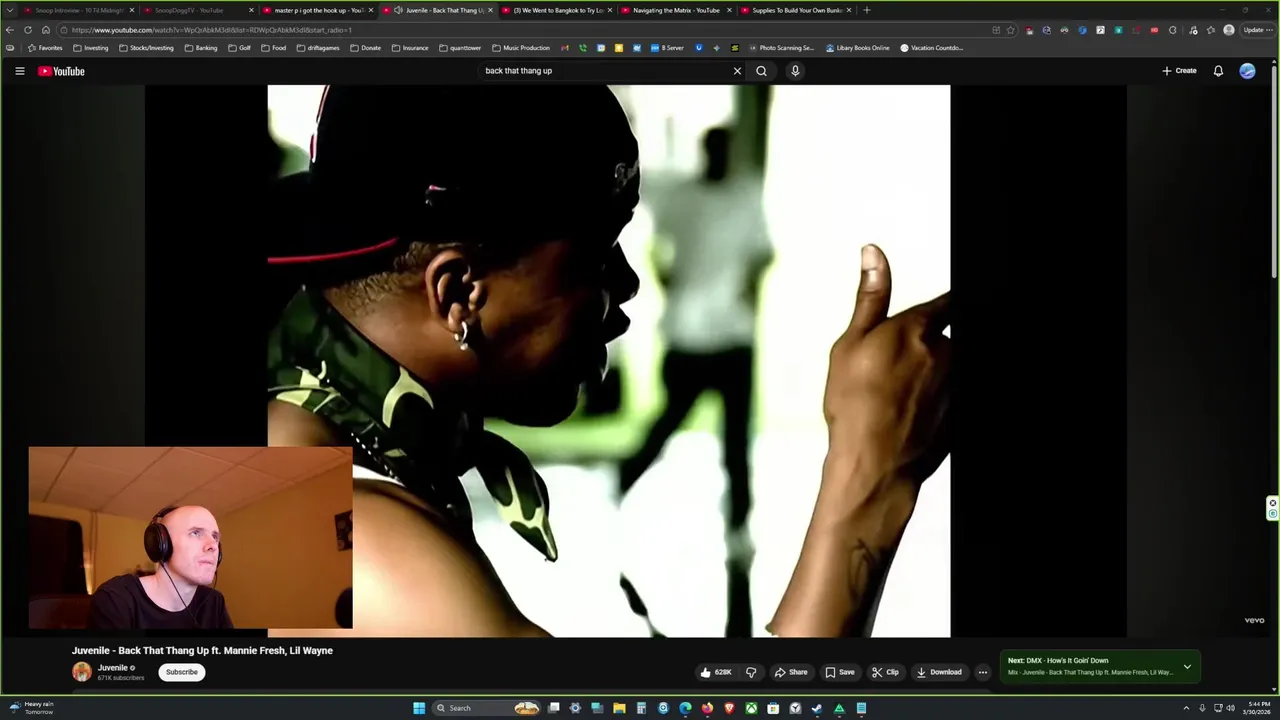The height and width of the screenshot is (720, 1280).
Task: Go to the YouTube home logo
Action: pos(61,71)
